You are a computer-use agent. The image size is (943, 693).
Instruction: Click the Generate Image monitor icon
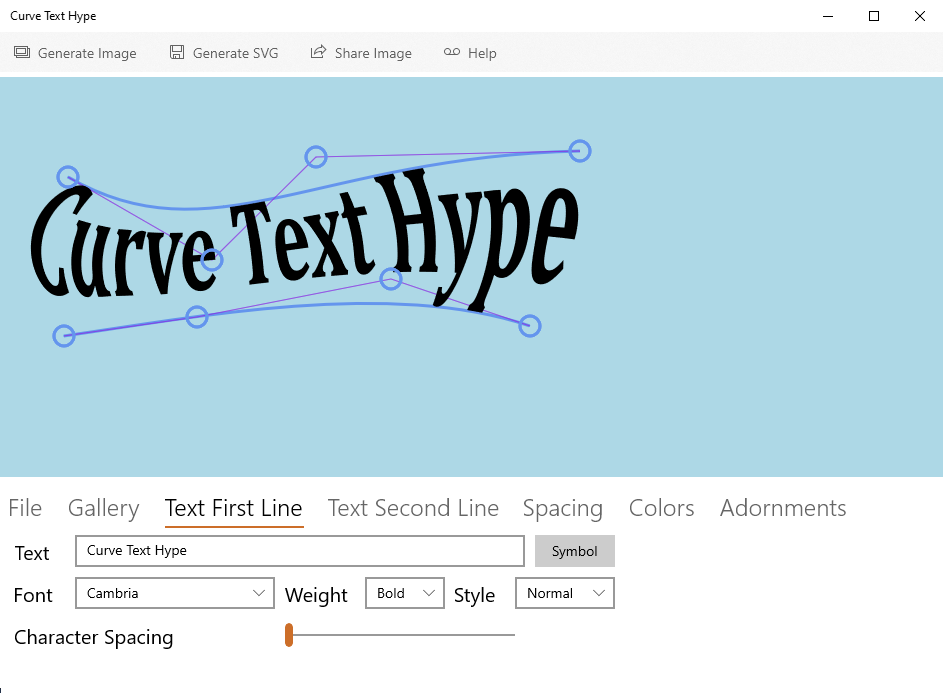[x=22, y=52]
